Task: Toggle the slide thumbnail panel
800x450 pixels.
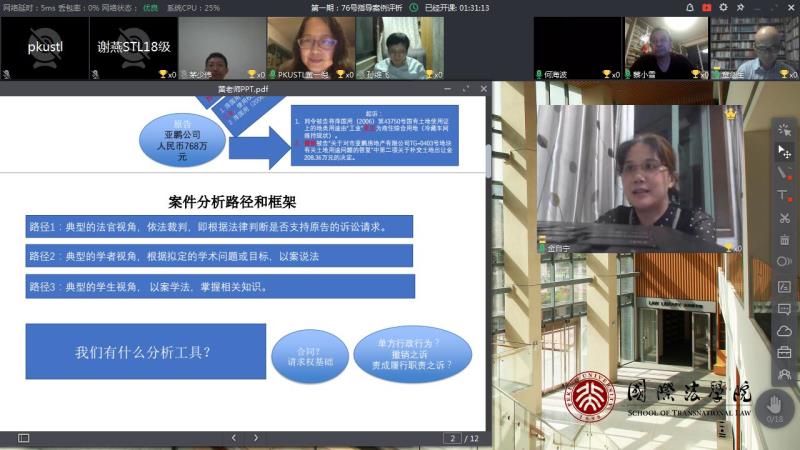Action: click(23, 438)
